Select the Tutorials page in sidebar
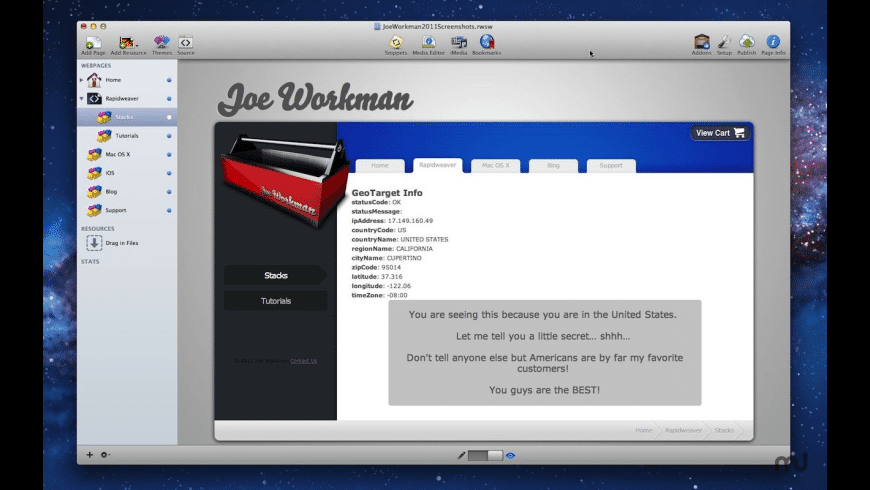 click(127, 136)
